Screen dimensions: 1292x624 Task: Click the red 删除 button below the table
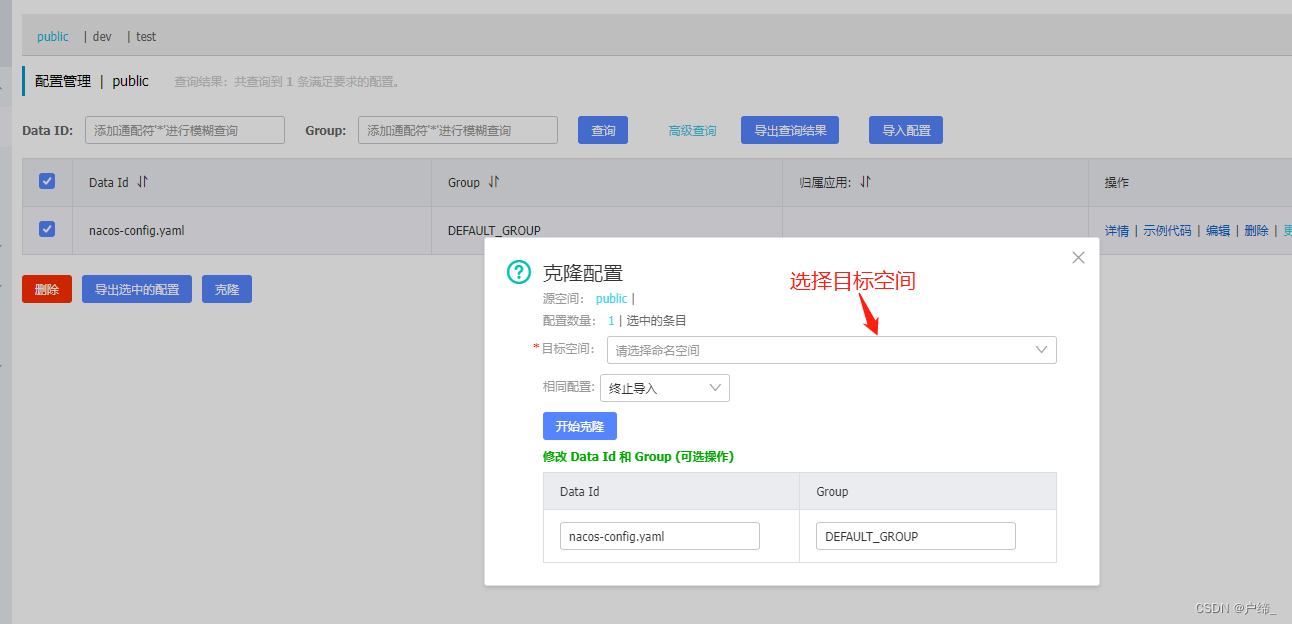(x=46, y=288)
